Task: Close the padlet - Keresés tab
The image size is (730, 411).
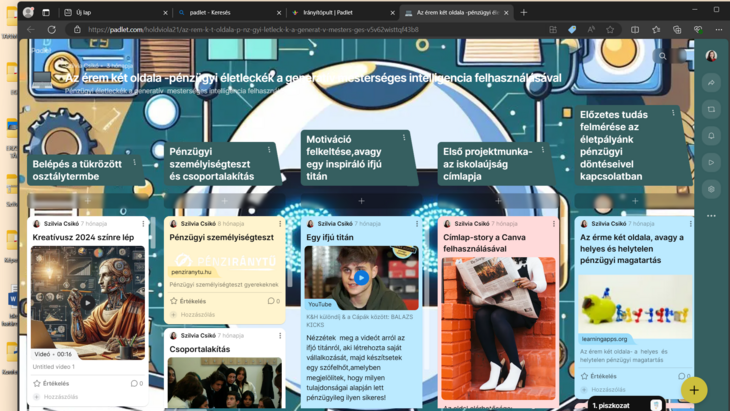Action: click(279, 13)
